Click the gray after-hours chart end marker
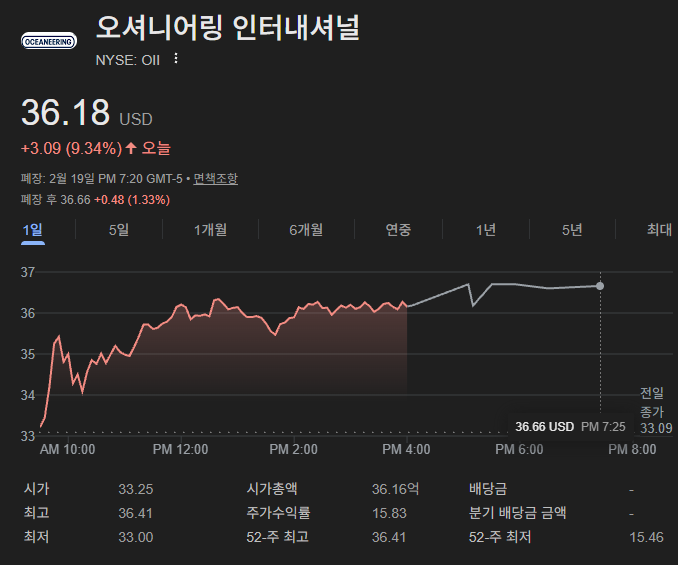678x565 pixels. click(600, 286)
